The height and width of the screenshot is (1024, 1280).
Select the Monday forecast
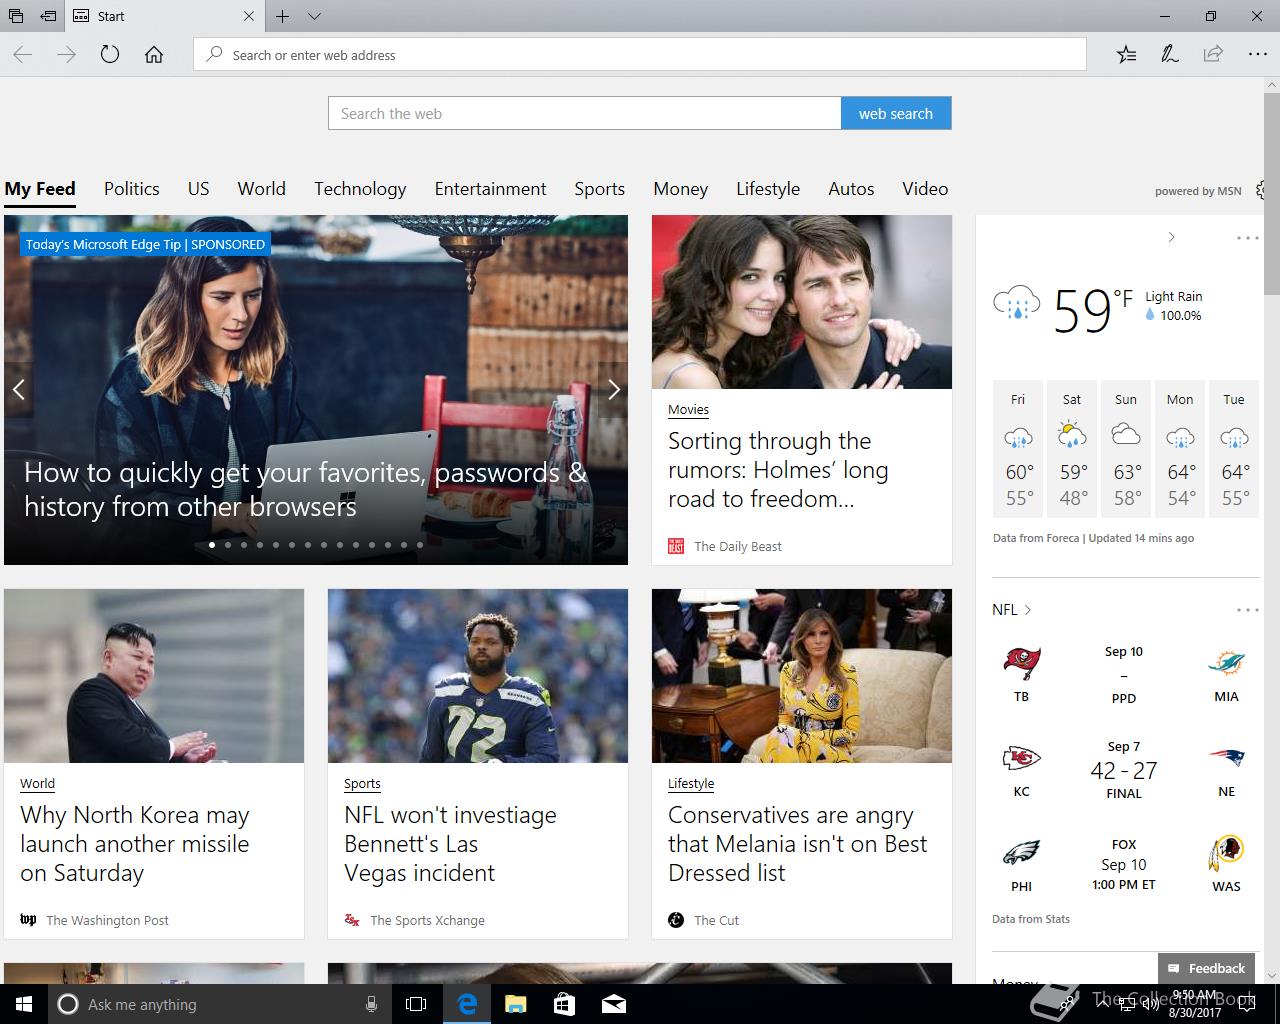click(1180, 448)
